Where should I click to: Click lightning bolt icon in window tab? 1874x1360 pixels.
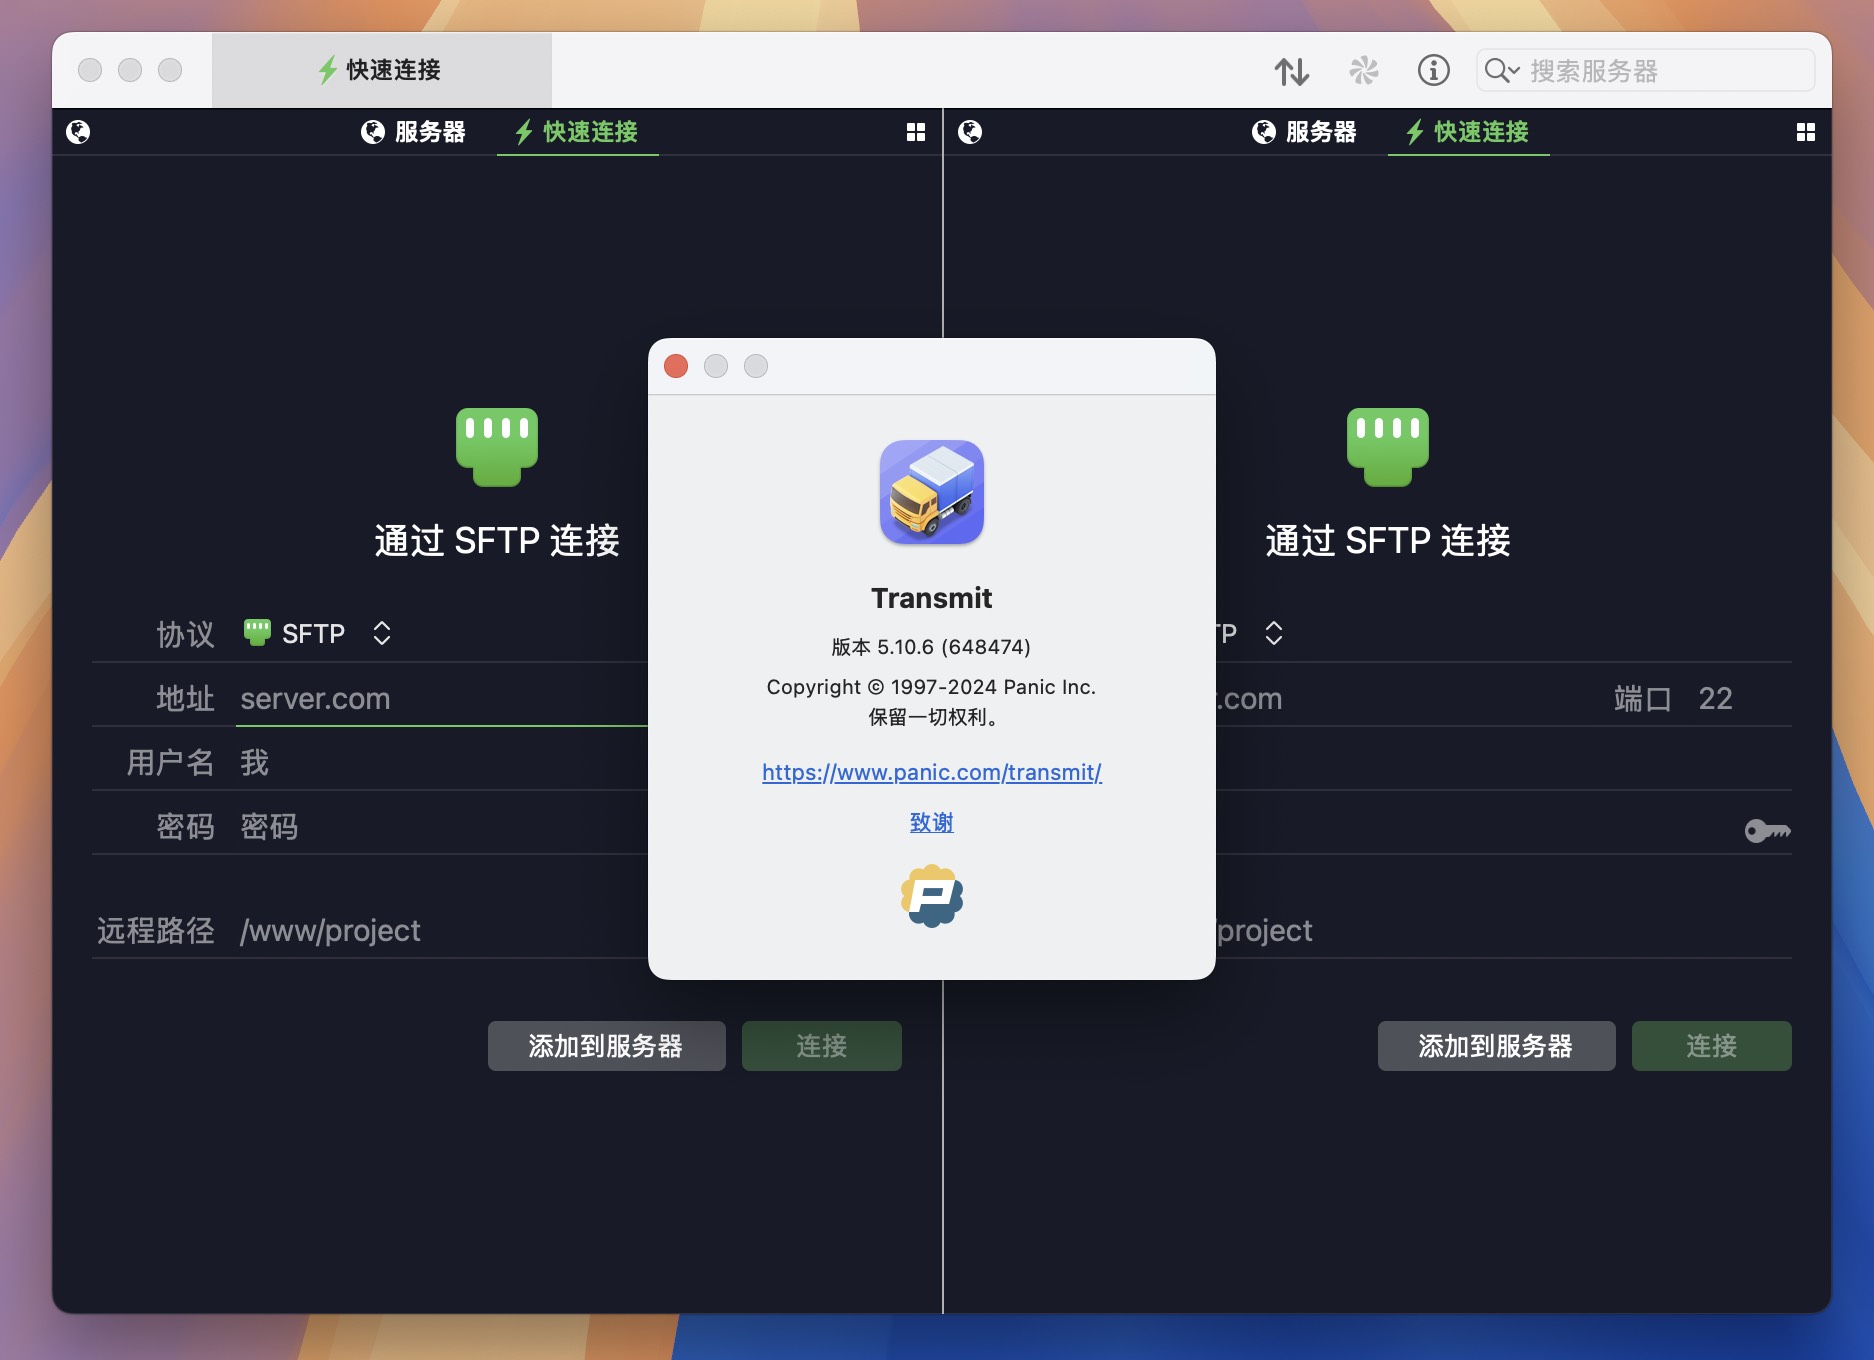[x=327, y=70]
